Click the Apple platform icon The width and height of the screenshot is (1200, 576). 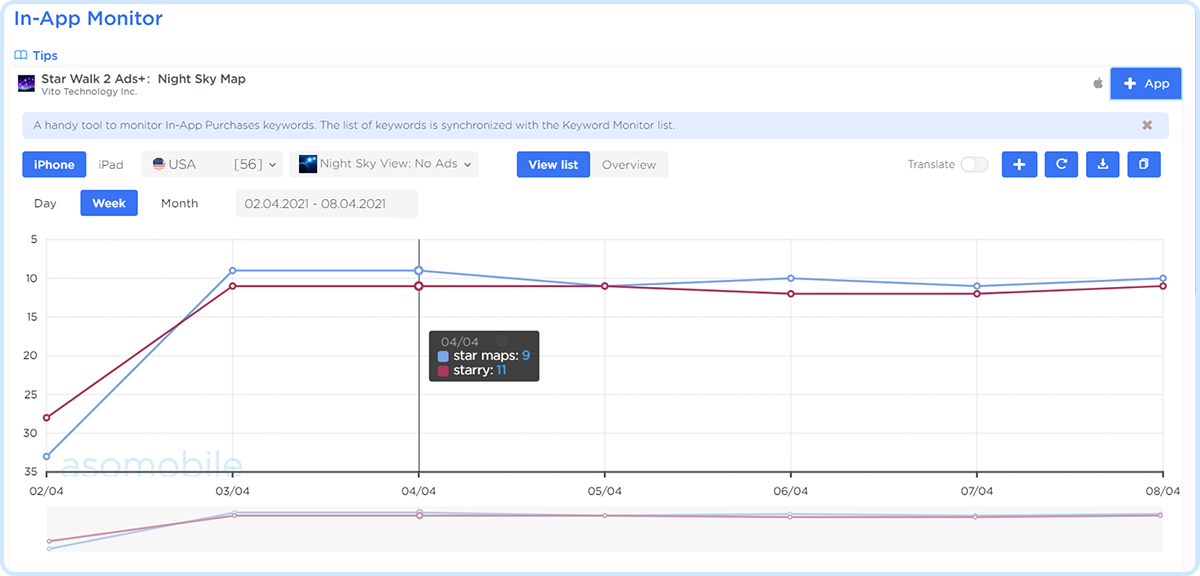point(1097,84)
